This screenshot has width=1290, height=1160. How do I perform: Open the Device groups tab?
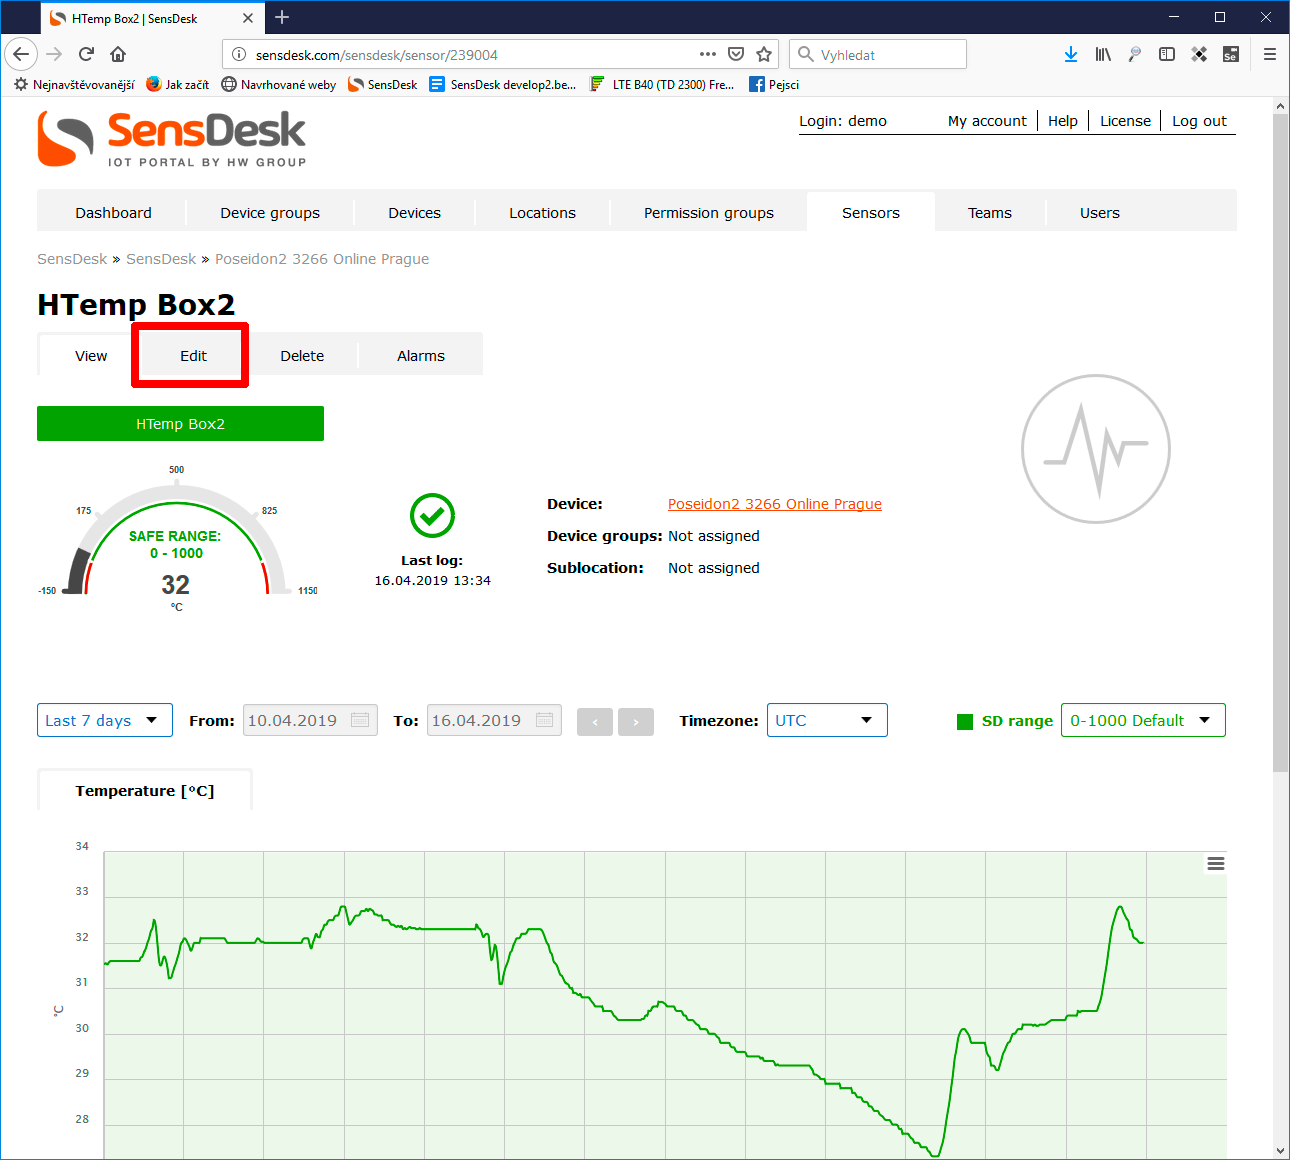point(270,212)
